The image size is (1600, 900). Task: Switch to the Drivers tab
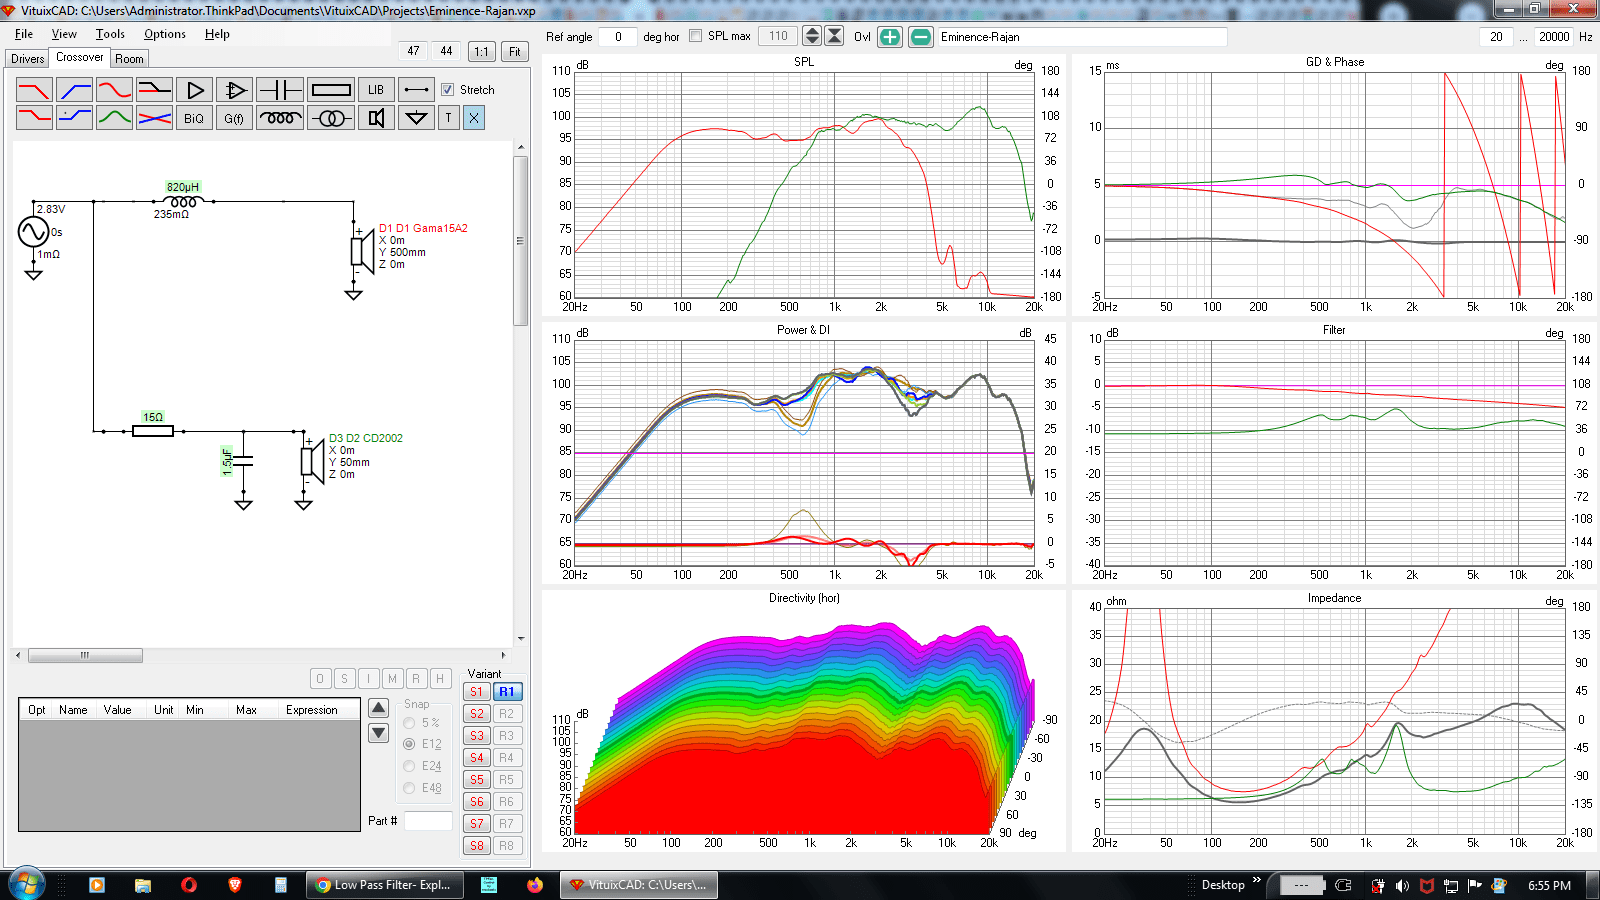(28, 59)
